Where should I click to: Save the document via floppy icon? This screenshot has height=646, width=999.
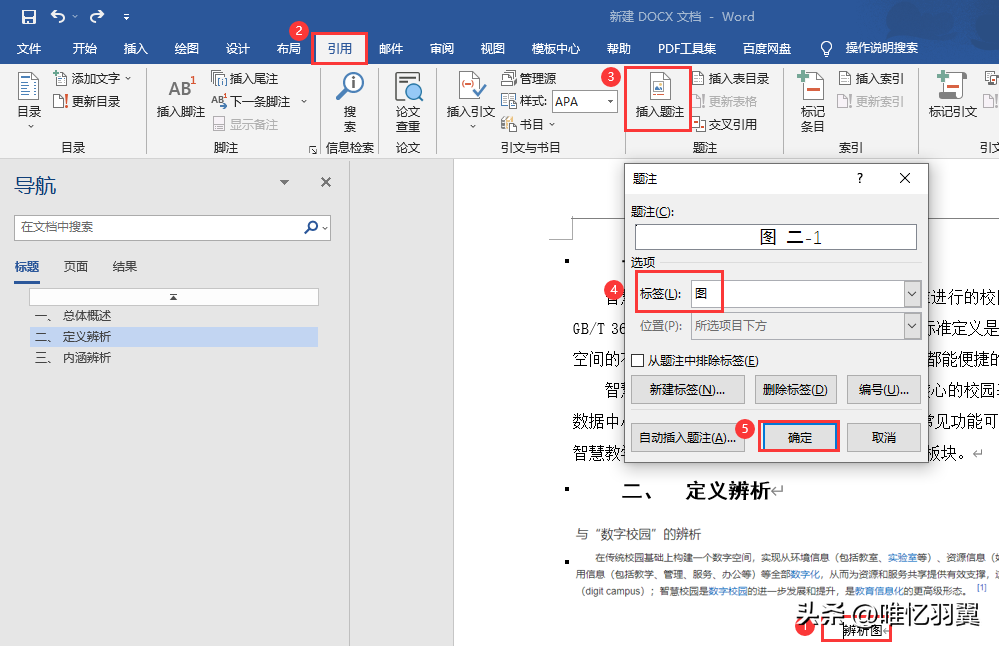(x=29, y=17)
